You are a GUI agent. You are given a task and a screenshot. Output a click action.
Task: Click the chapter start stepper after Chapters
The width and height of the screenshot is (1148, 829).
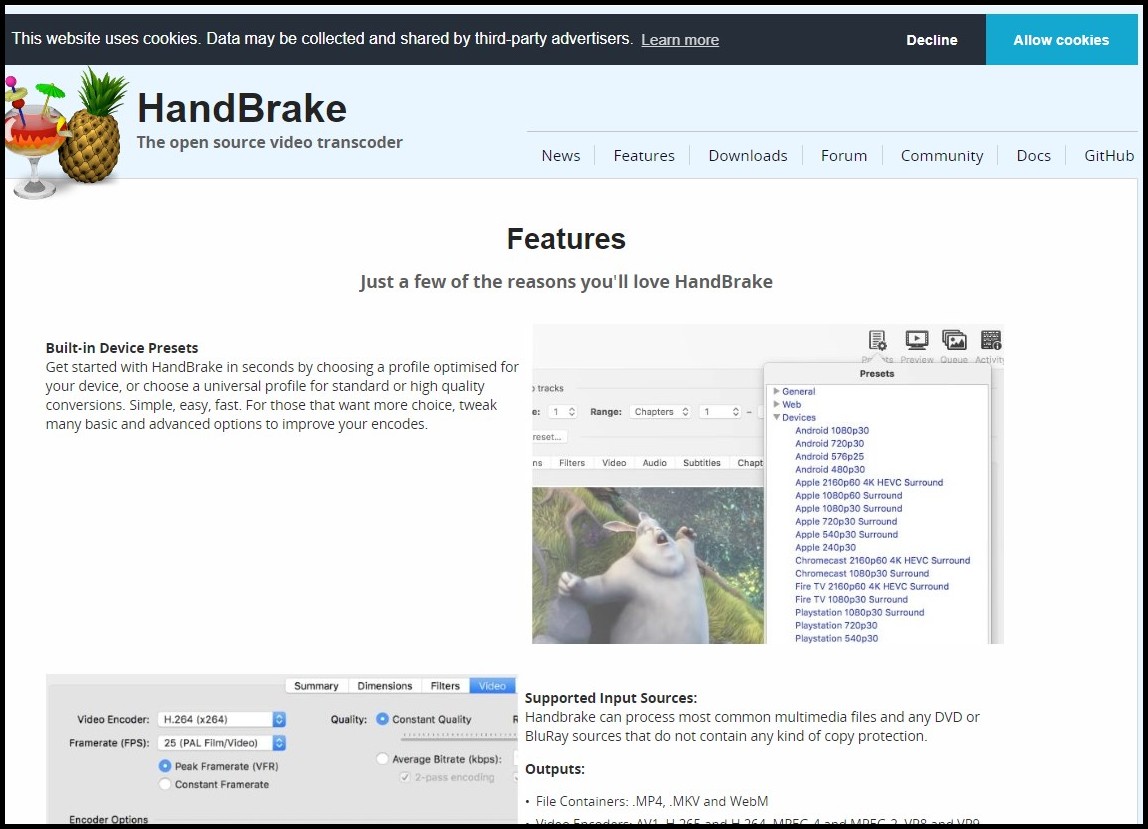(735, 412)
